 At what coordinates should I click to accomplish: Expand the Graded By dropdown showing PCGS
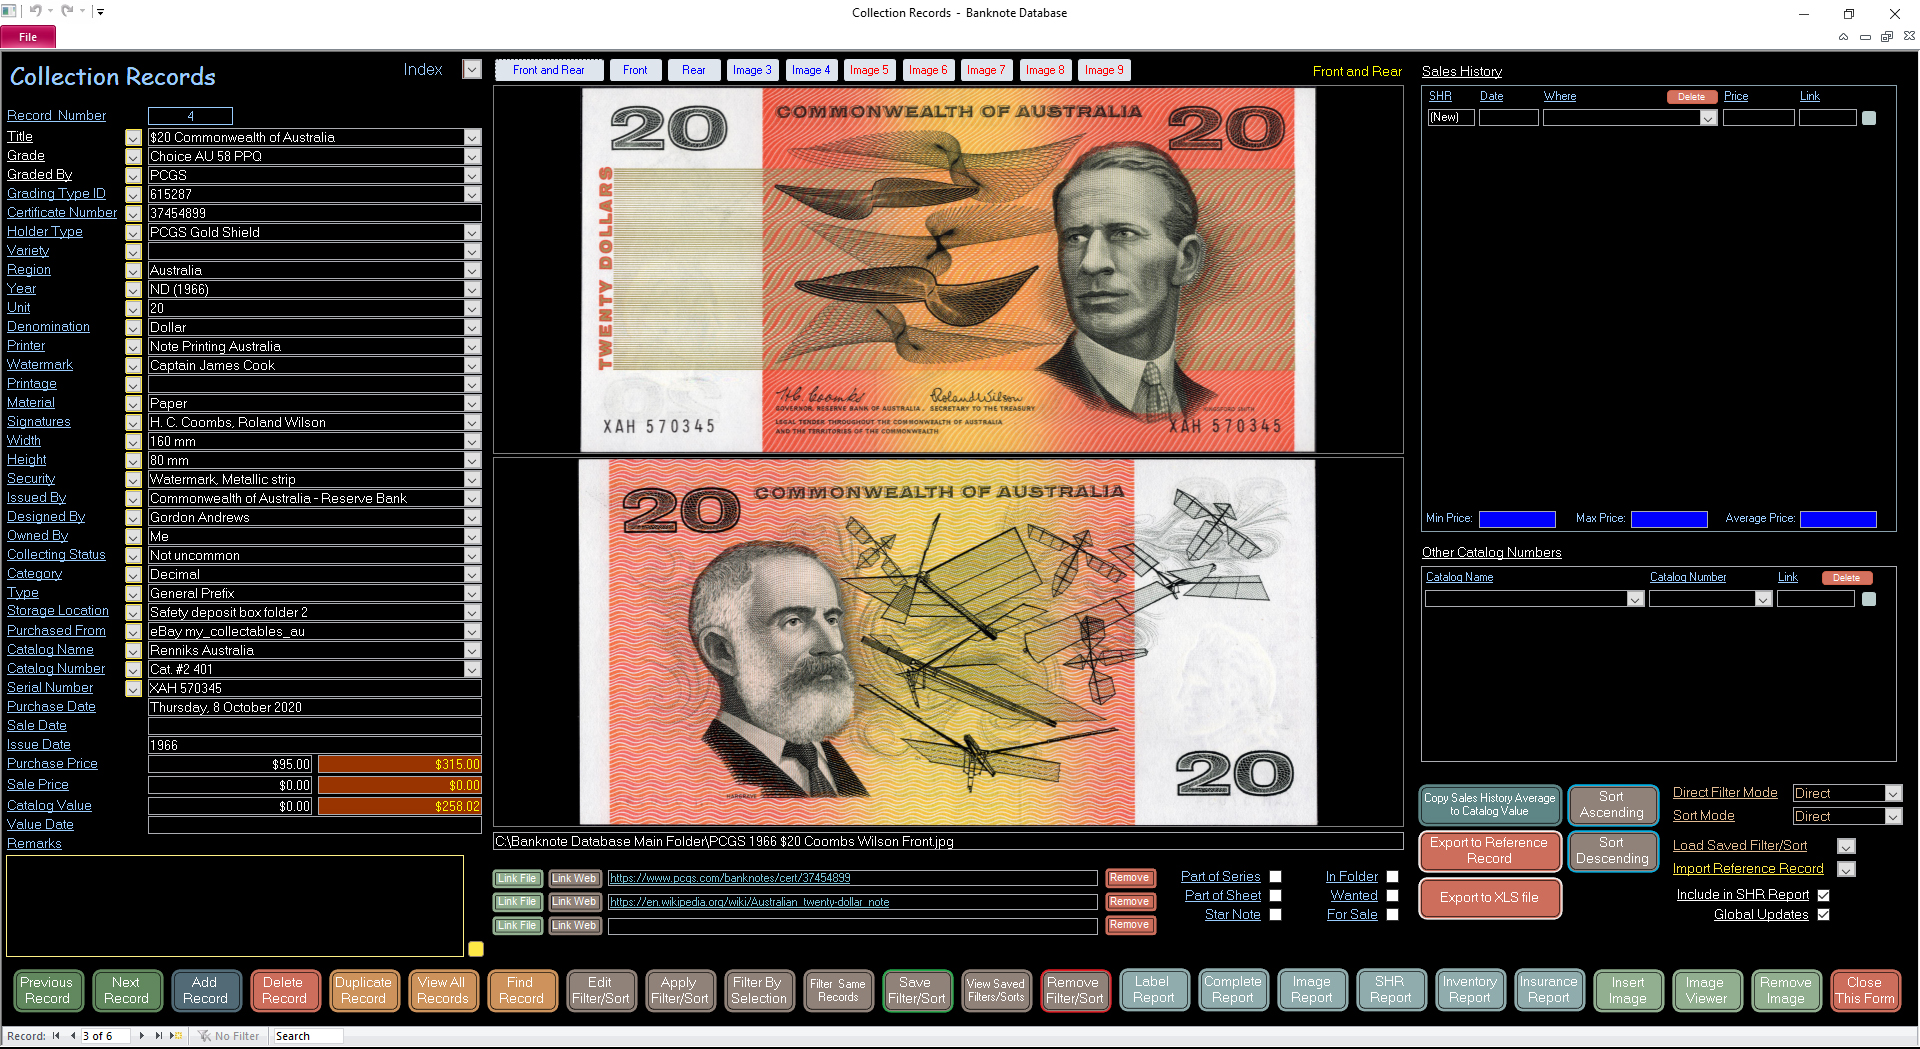pos(472,175)
